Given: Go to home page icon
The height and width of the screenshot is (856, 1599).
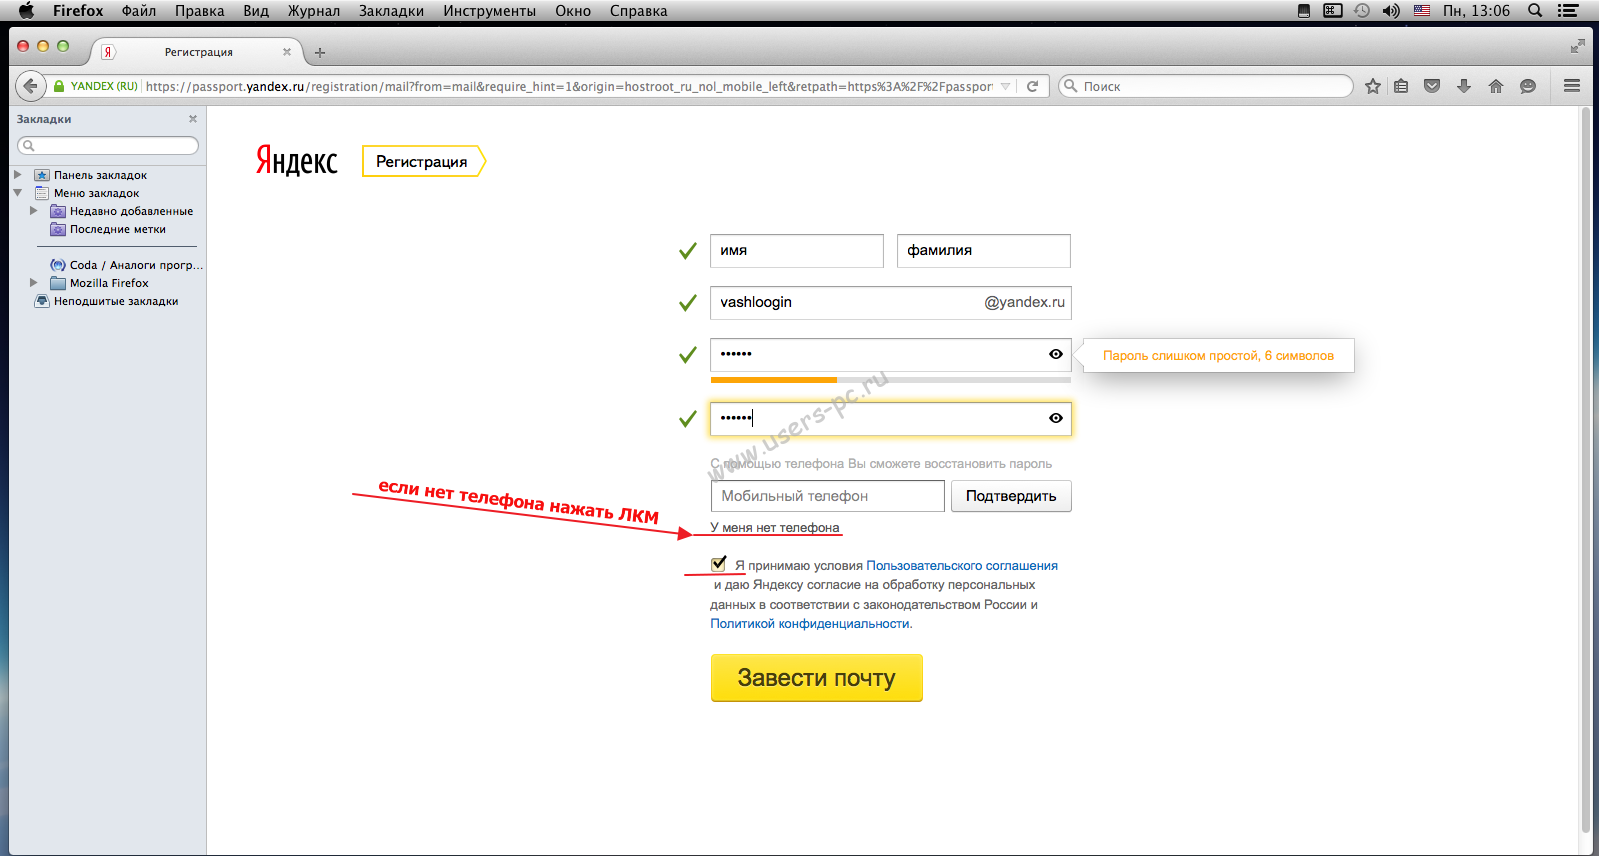Looking at the screenshot, I should tap(1496, 86).
